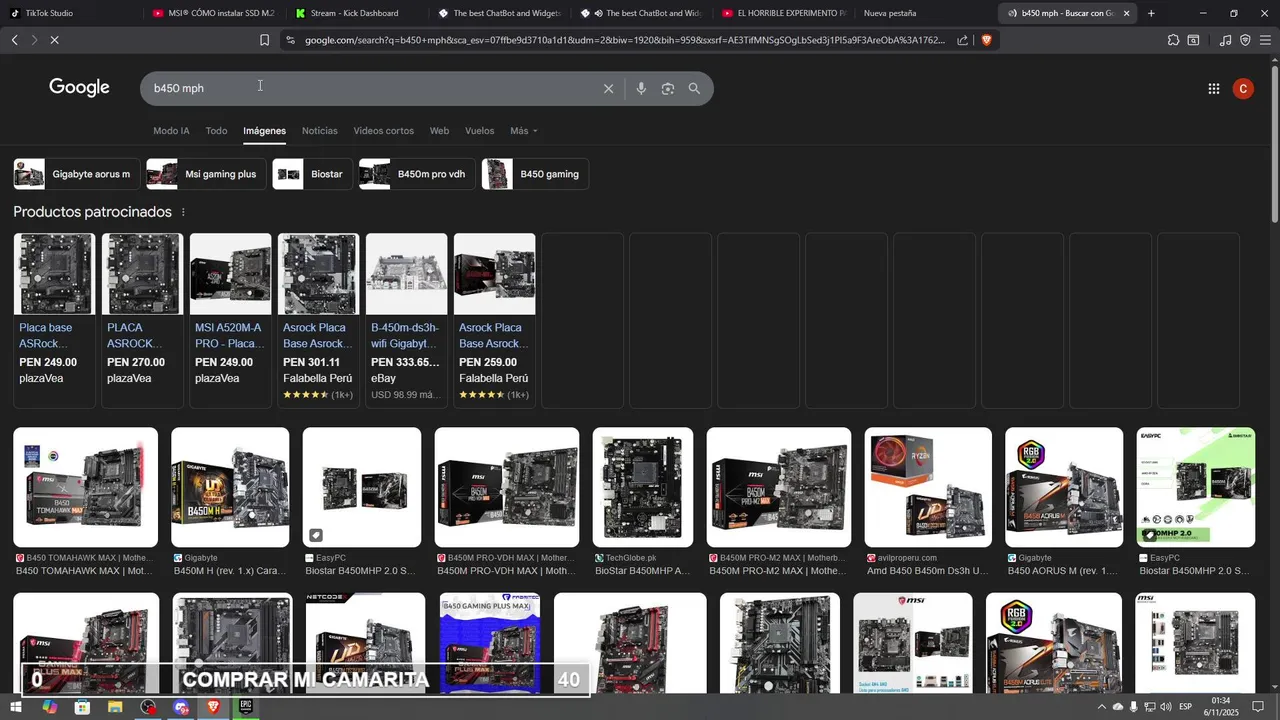Start voice search with microphone icon
Screen dimensions: 1280x720
(x=641, y=88)
